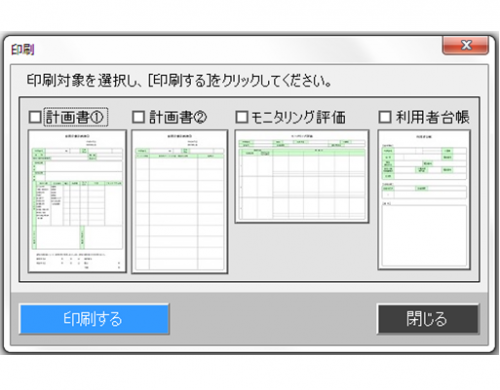Select the 利用者台帳 preview thumbnail
Image resolution: width=500 pixels, height=390 pixels.
point(424,200)
